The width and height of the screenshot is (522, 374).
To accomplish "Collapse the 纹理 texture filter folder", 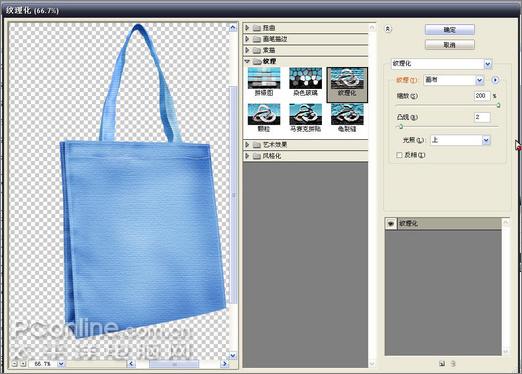I will coord(247,61).
